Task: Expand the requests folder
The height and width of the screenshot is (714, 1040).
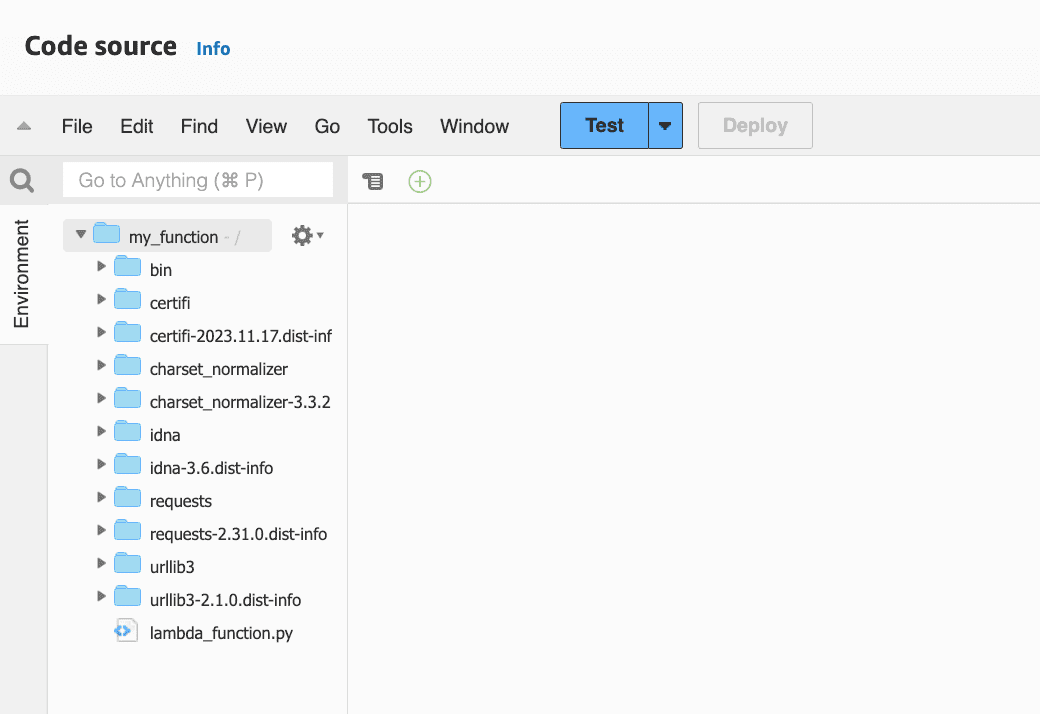Action: 101,500
